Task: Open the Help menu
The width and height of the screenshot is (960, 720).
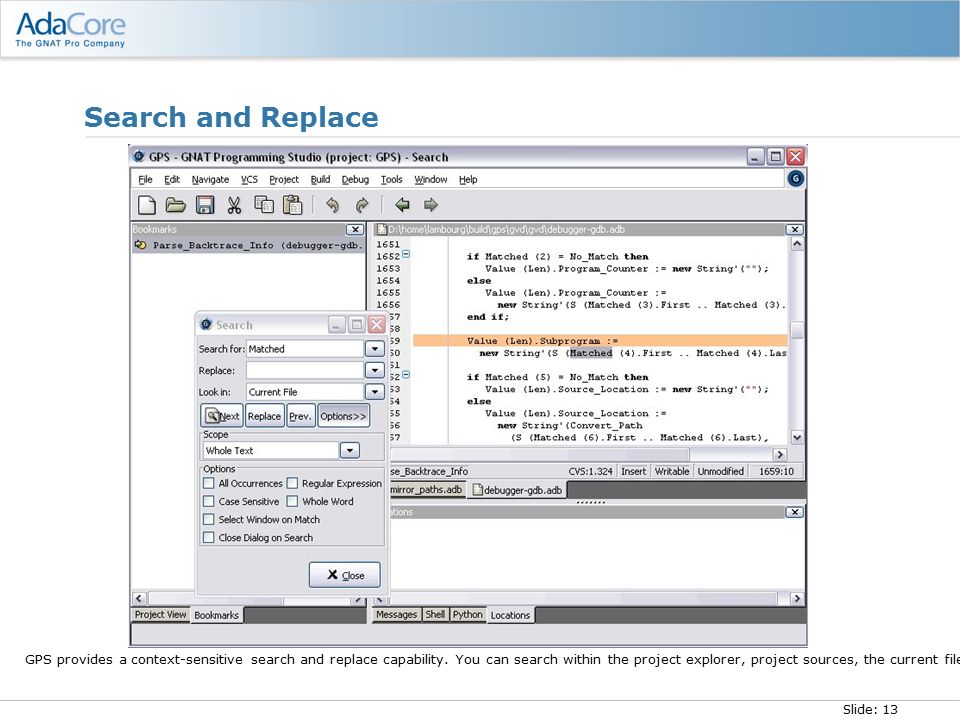Action: click(468, 179)
